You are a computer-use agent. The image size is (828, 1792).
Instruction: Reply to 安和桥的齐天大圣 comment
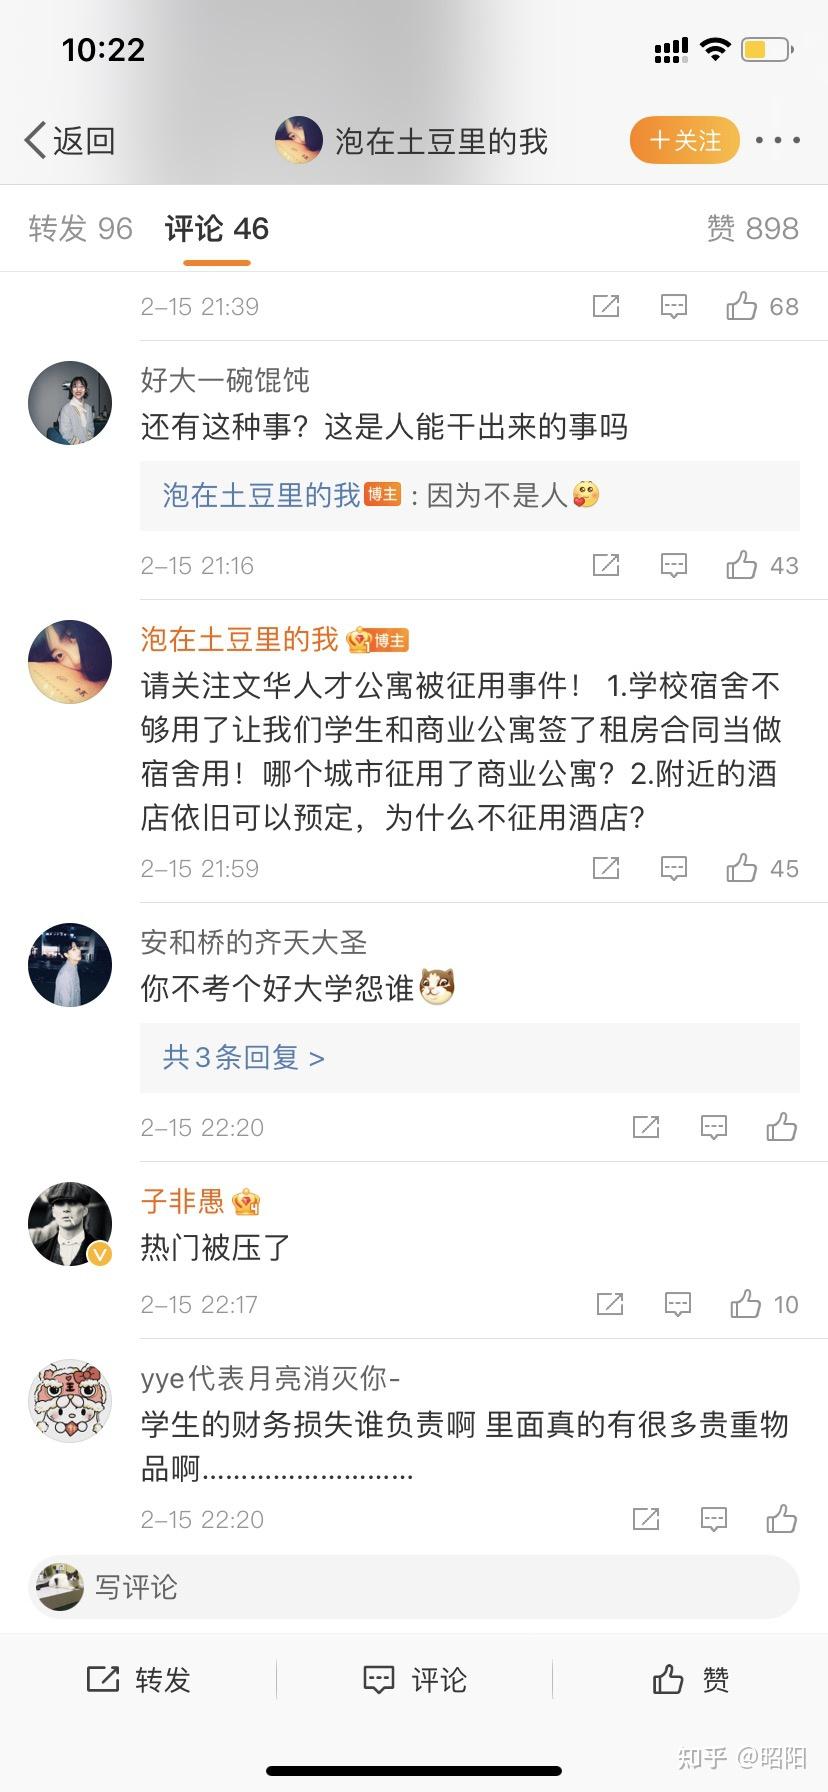tap(714, 1128)
